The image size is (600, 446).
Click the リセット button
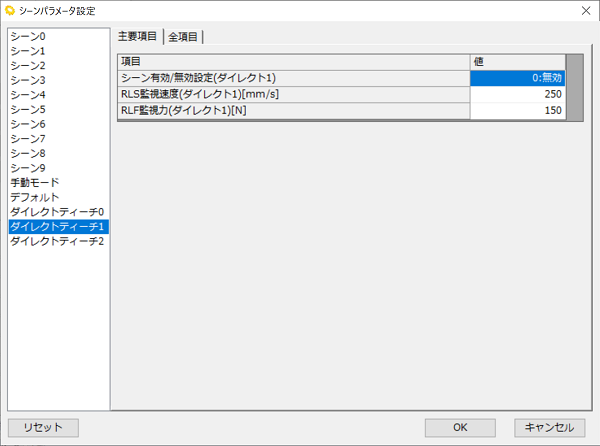(43, 428)
